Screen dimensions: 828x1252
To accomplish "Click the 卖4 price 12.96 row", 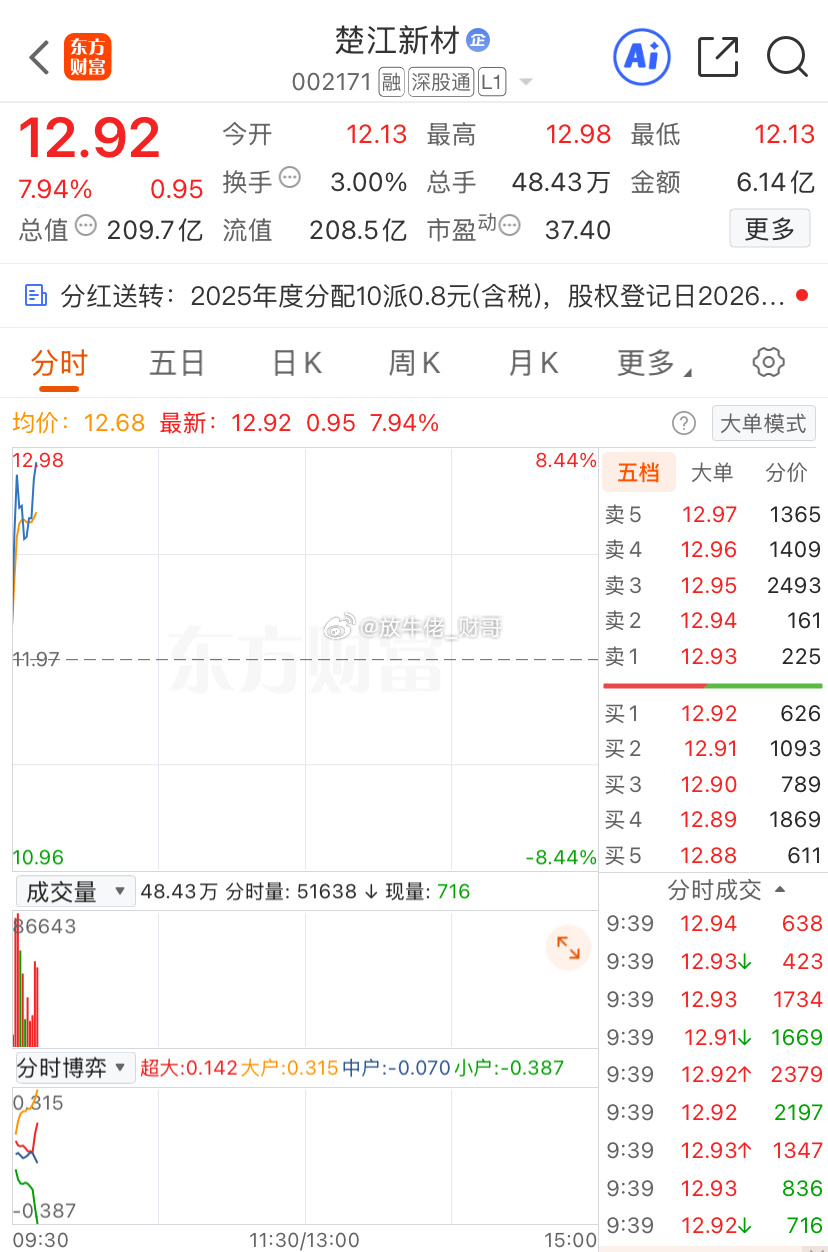I will pos(712,550).
